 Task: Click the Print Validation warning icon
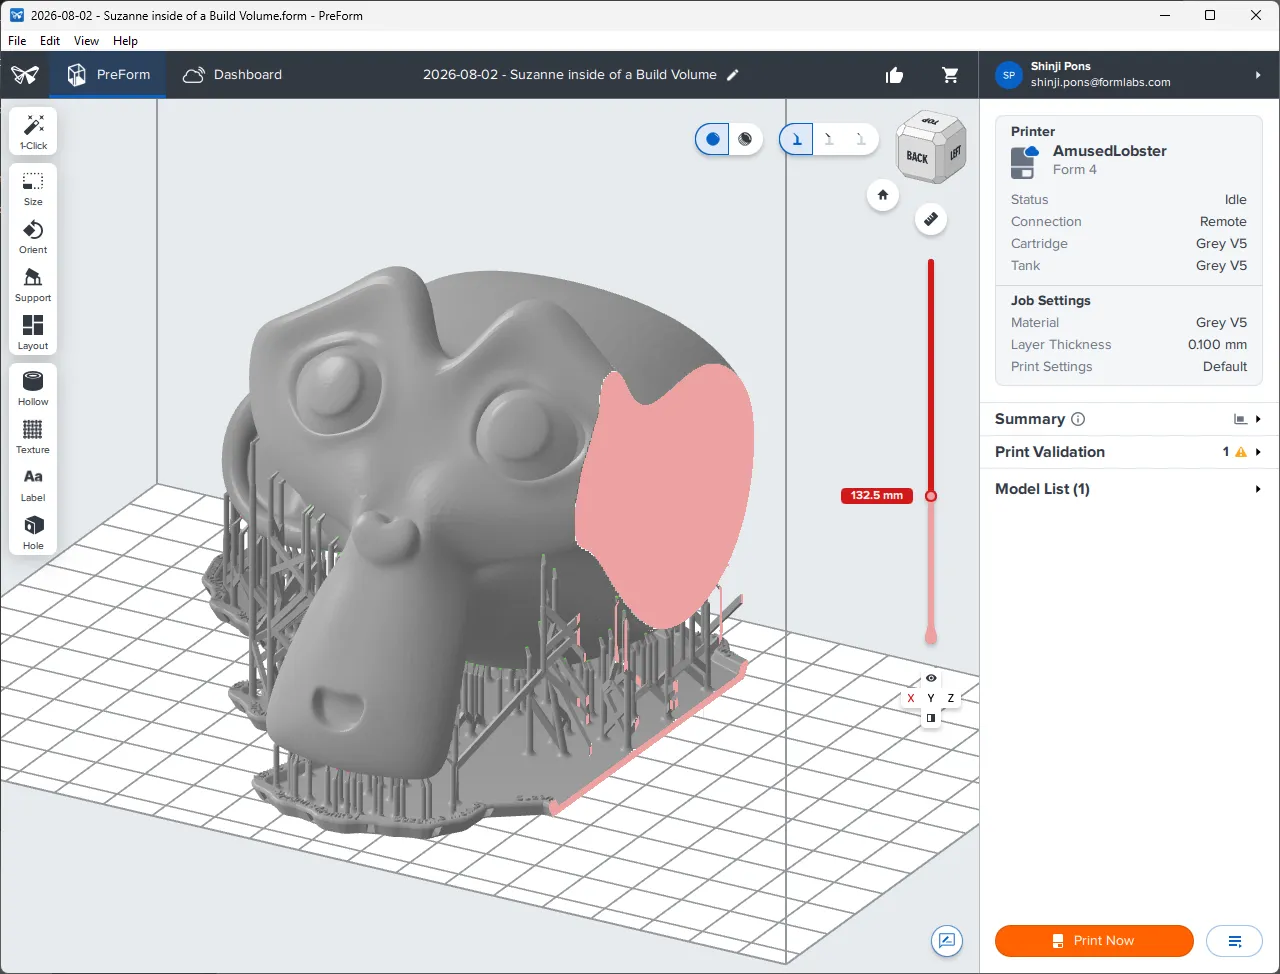tap(1241, 452)
